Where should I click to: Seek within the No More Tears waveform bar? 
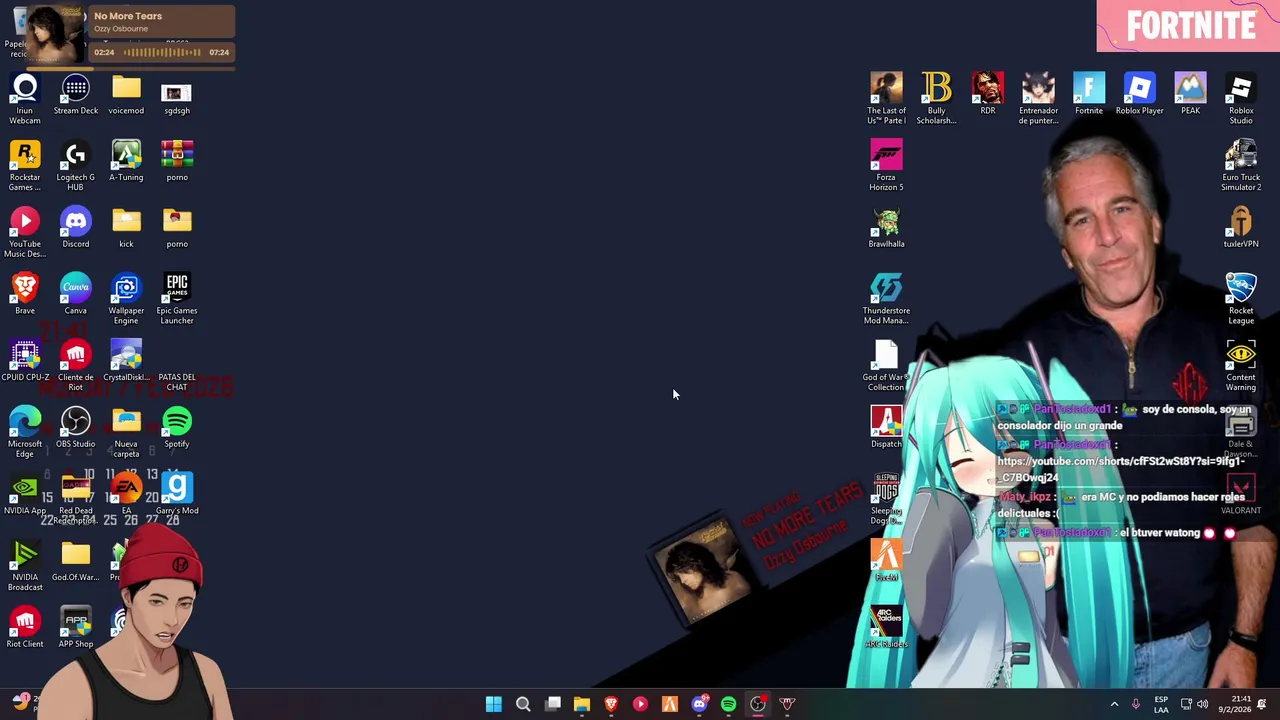(x=162, y=52)
